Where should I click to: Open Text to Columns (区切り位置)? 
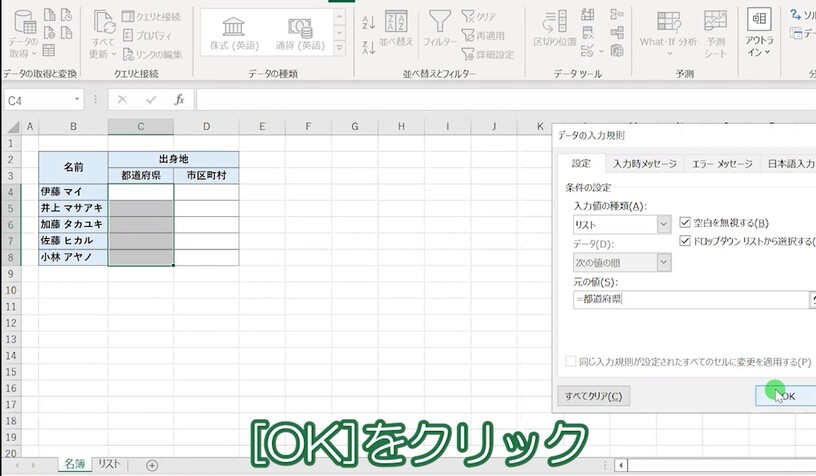[x=555, y=28]
